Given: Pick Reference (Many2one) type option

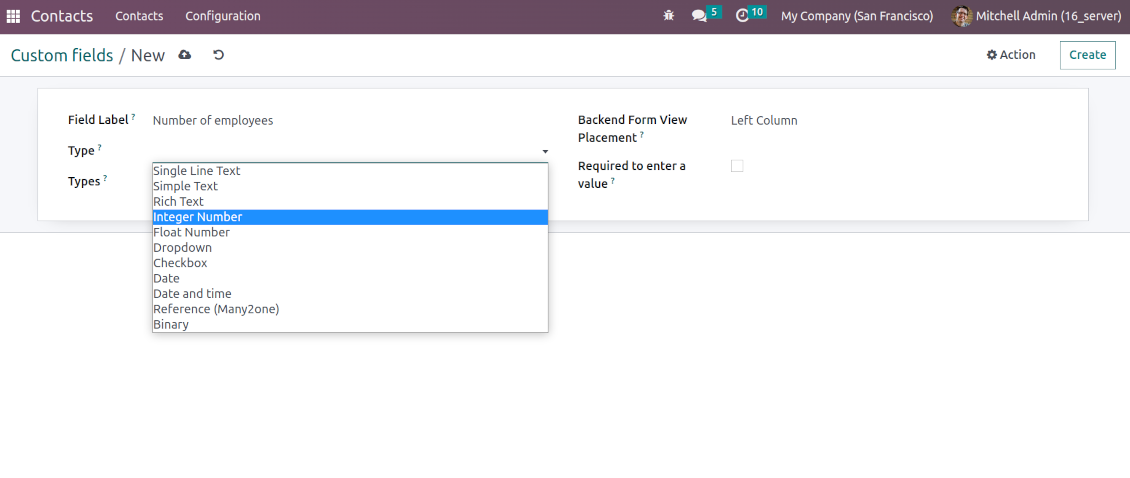Looking at the screenshot, I should click(x=216, y=309).
